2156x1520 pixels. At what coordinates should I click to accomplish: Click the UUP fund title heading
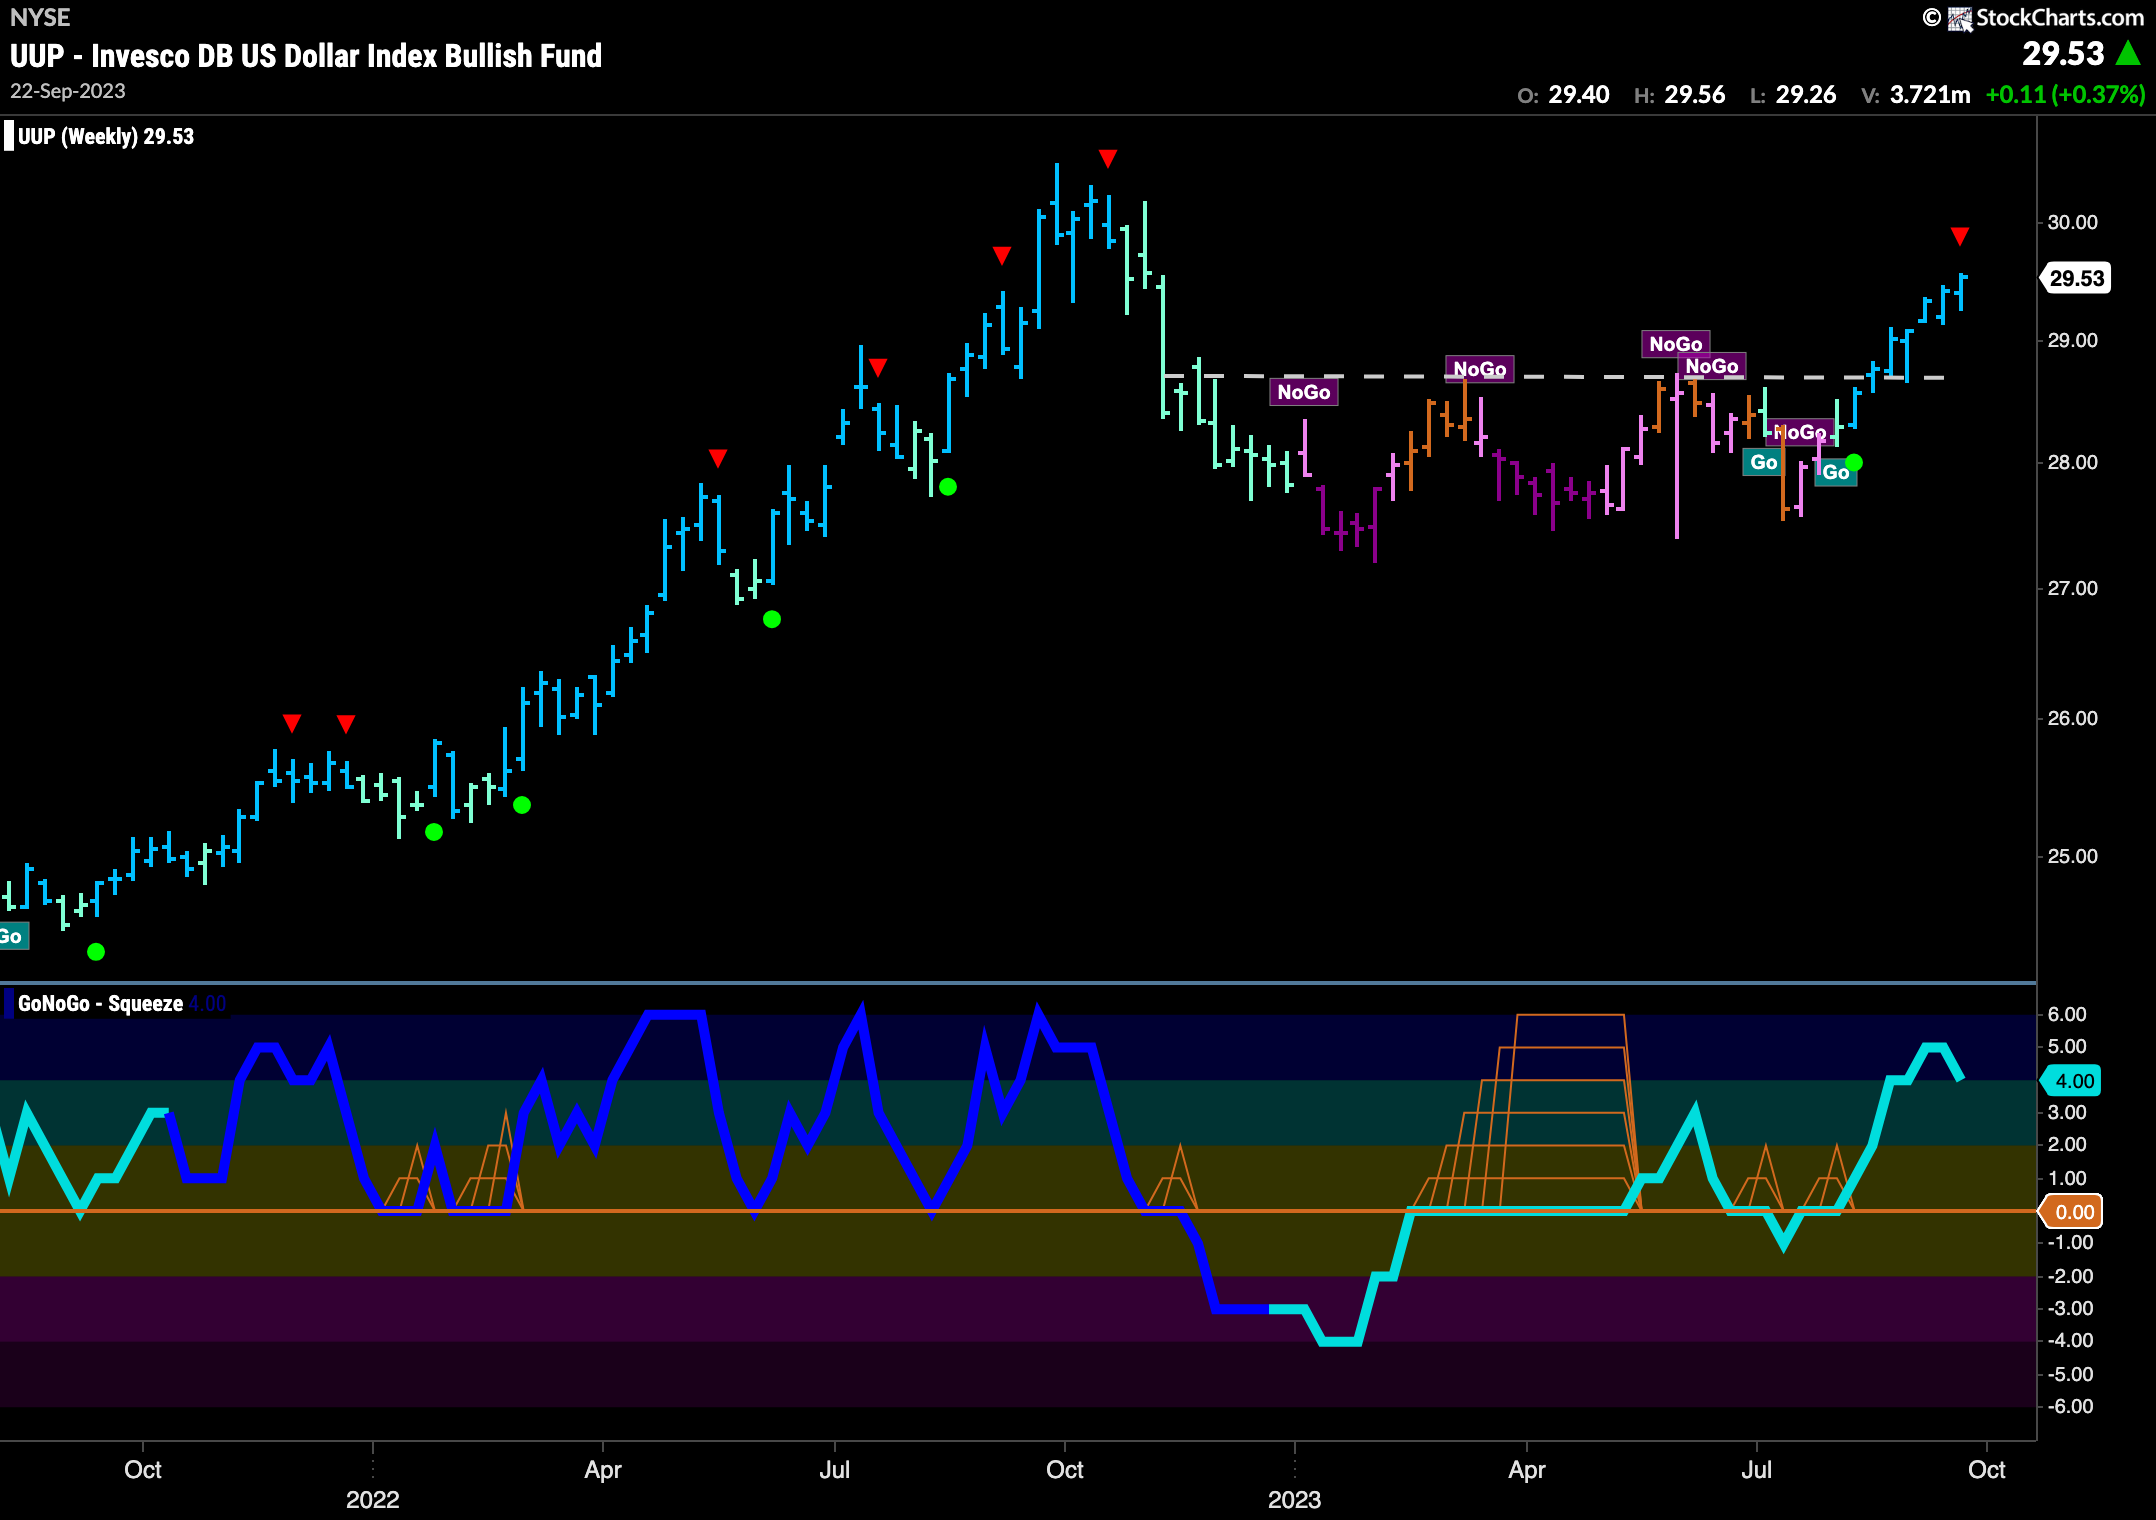306,56
